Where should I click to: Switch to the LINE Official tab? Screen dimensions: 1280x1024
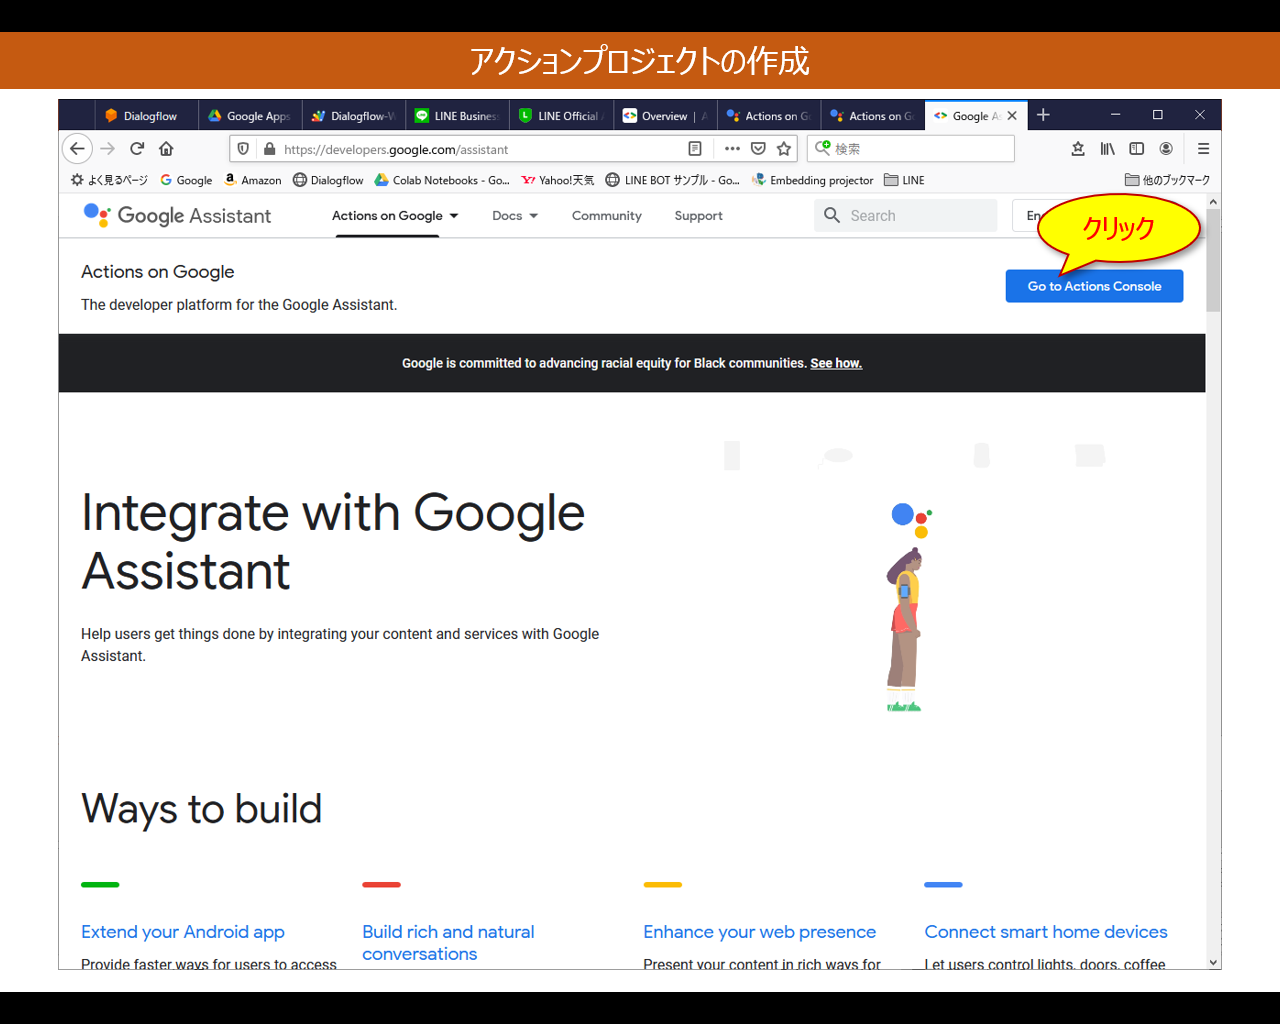[x=562, y=116]
